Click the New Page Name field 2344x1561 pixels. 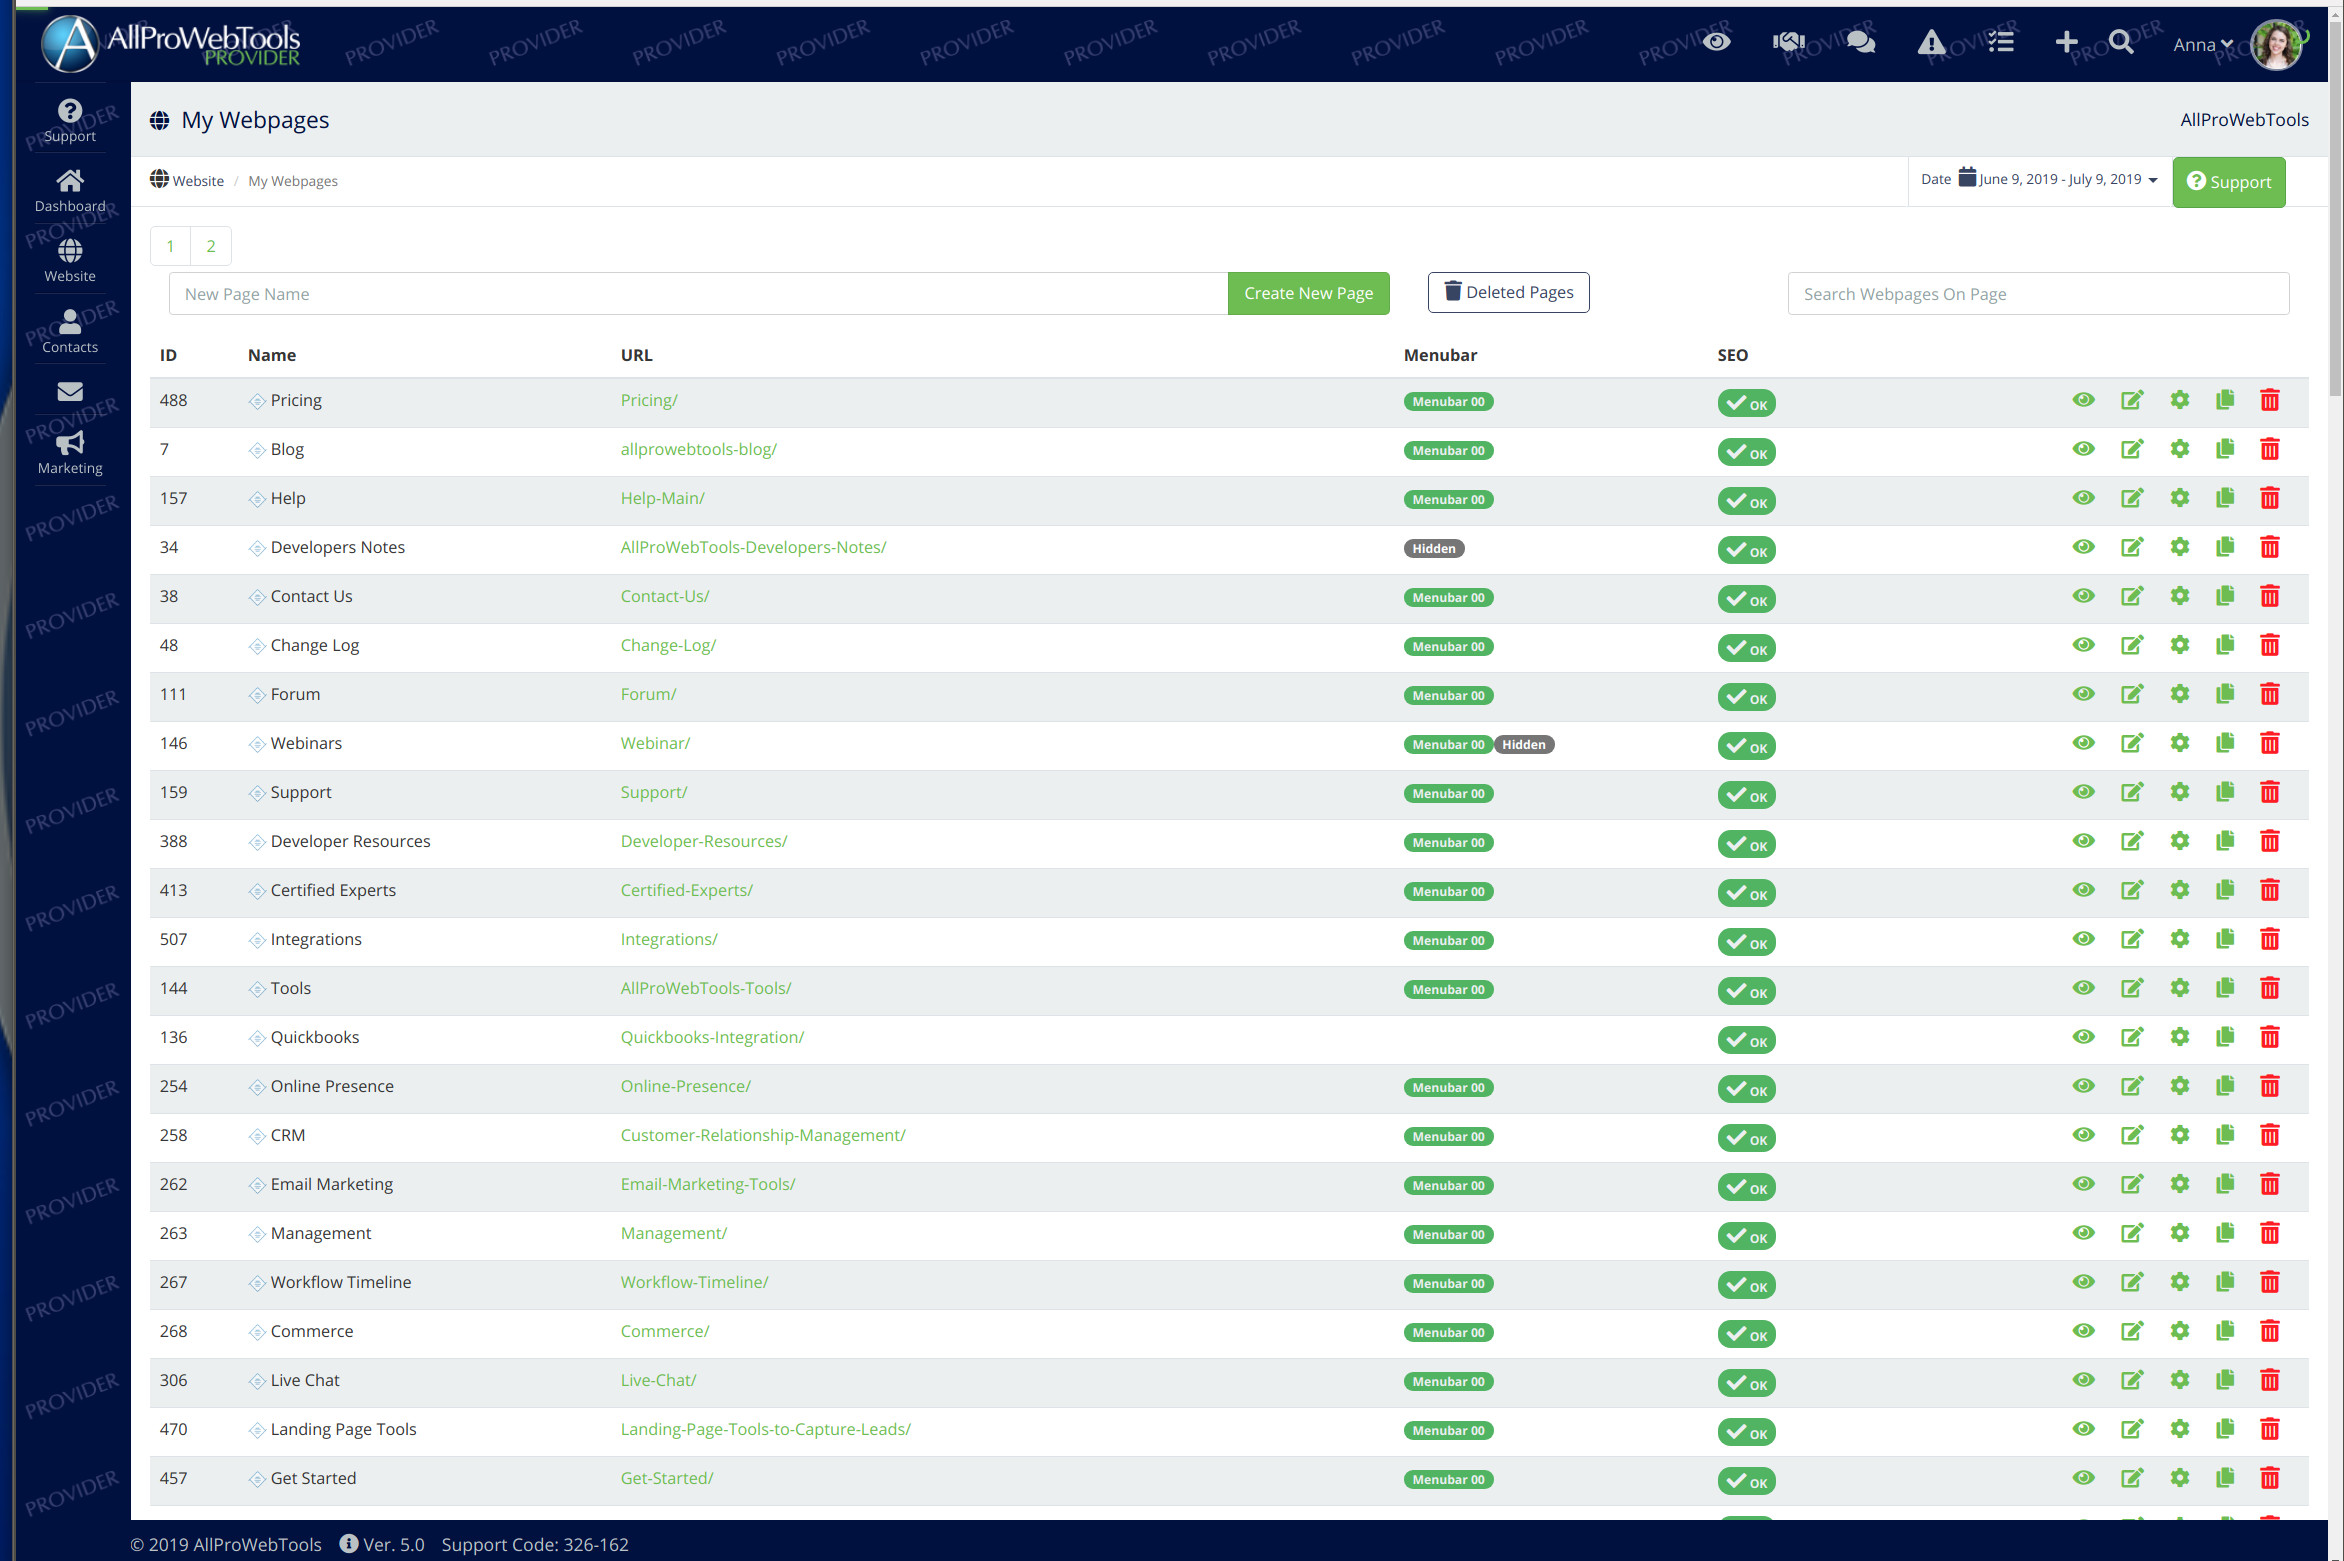tap(698, 294)
